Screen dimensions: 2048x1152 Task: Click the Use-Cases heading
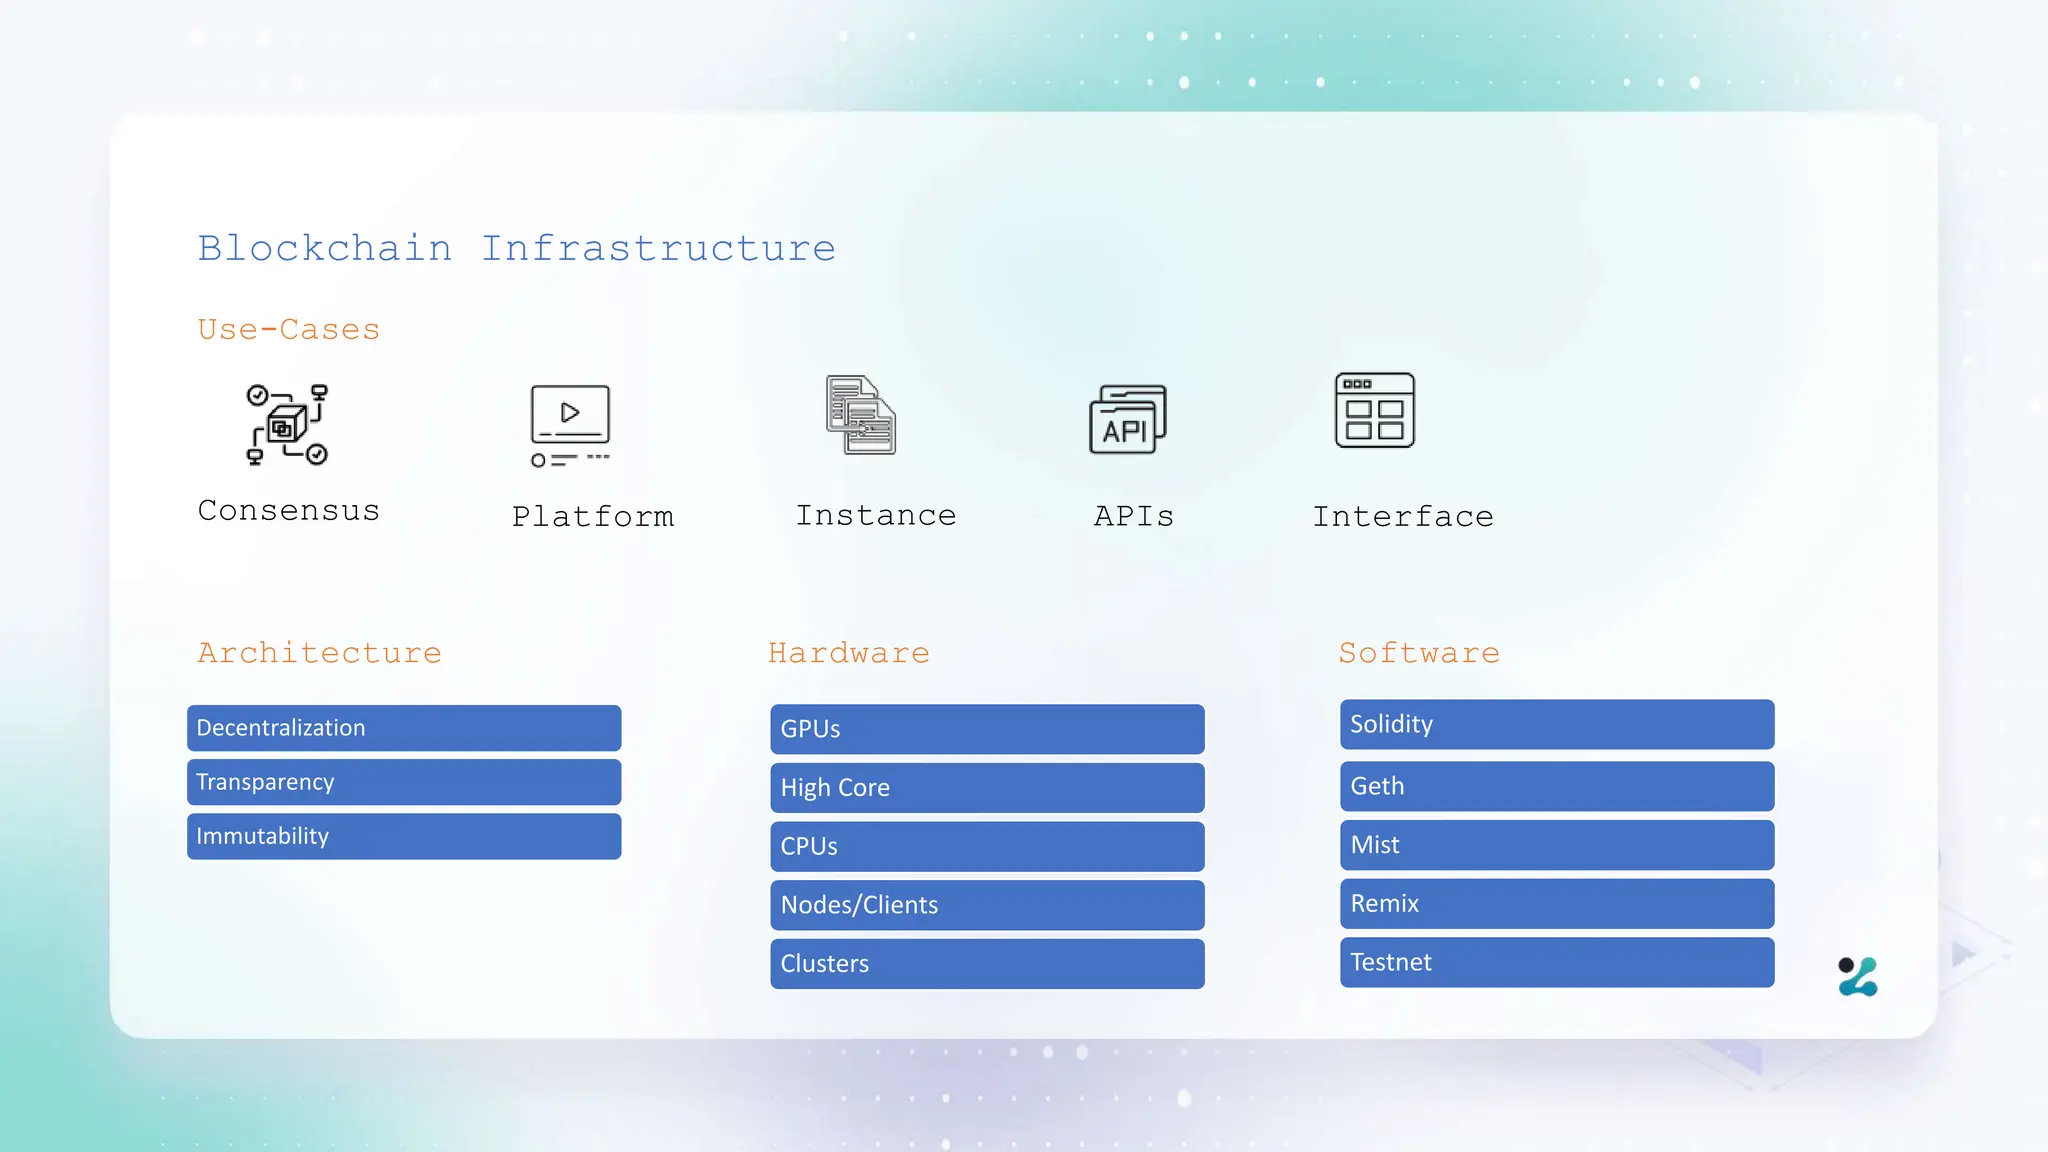point(288,329)
